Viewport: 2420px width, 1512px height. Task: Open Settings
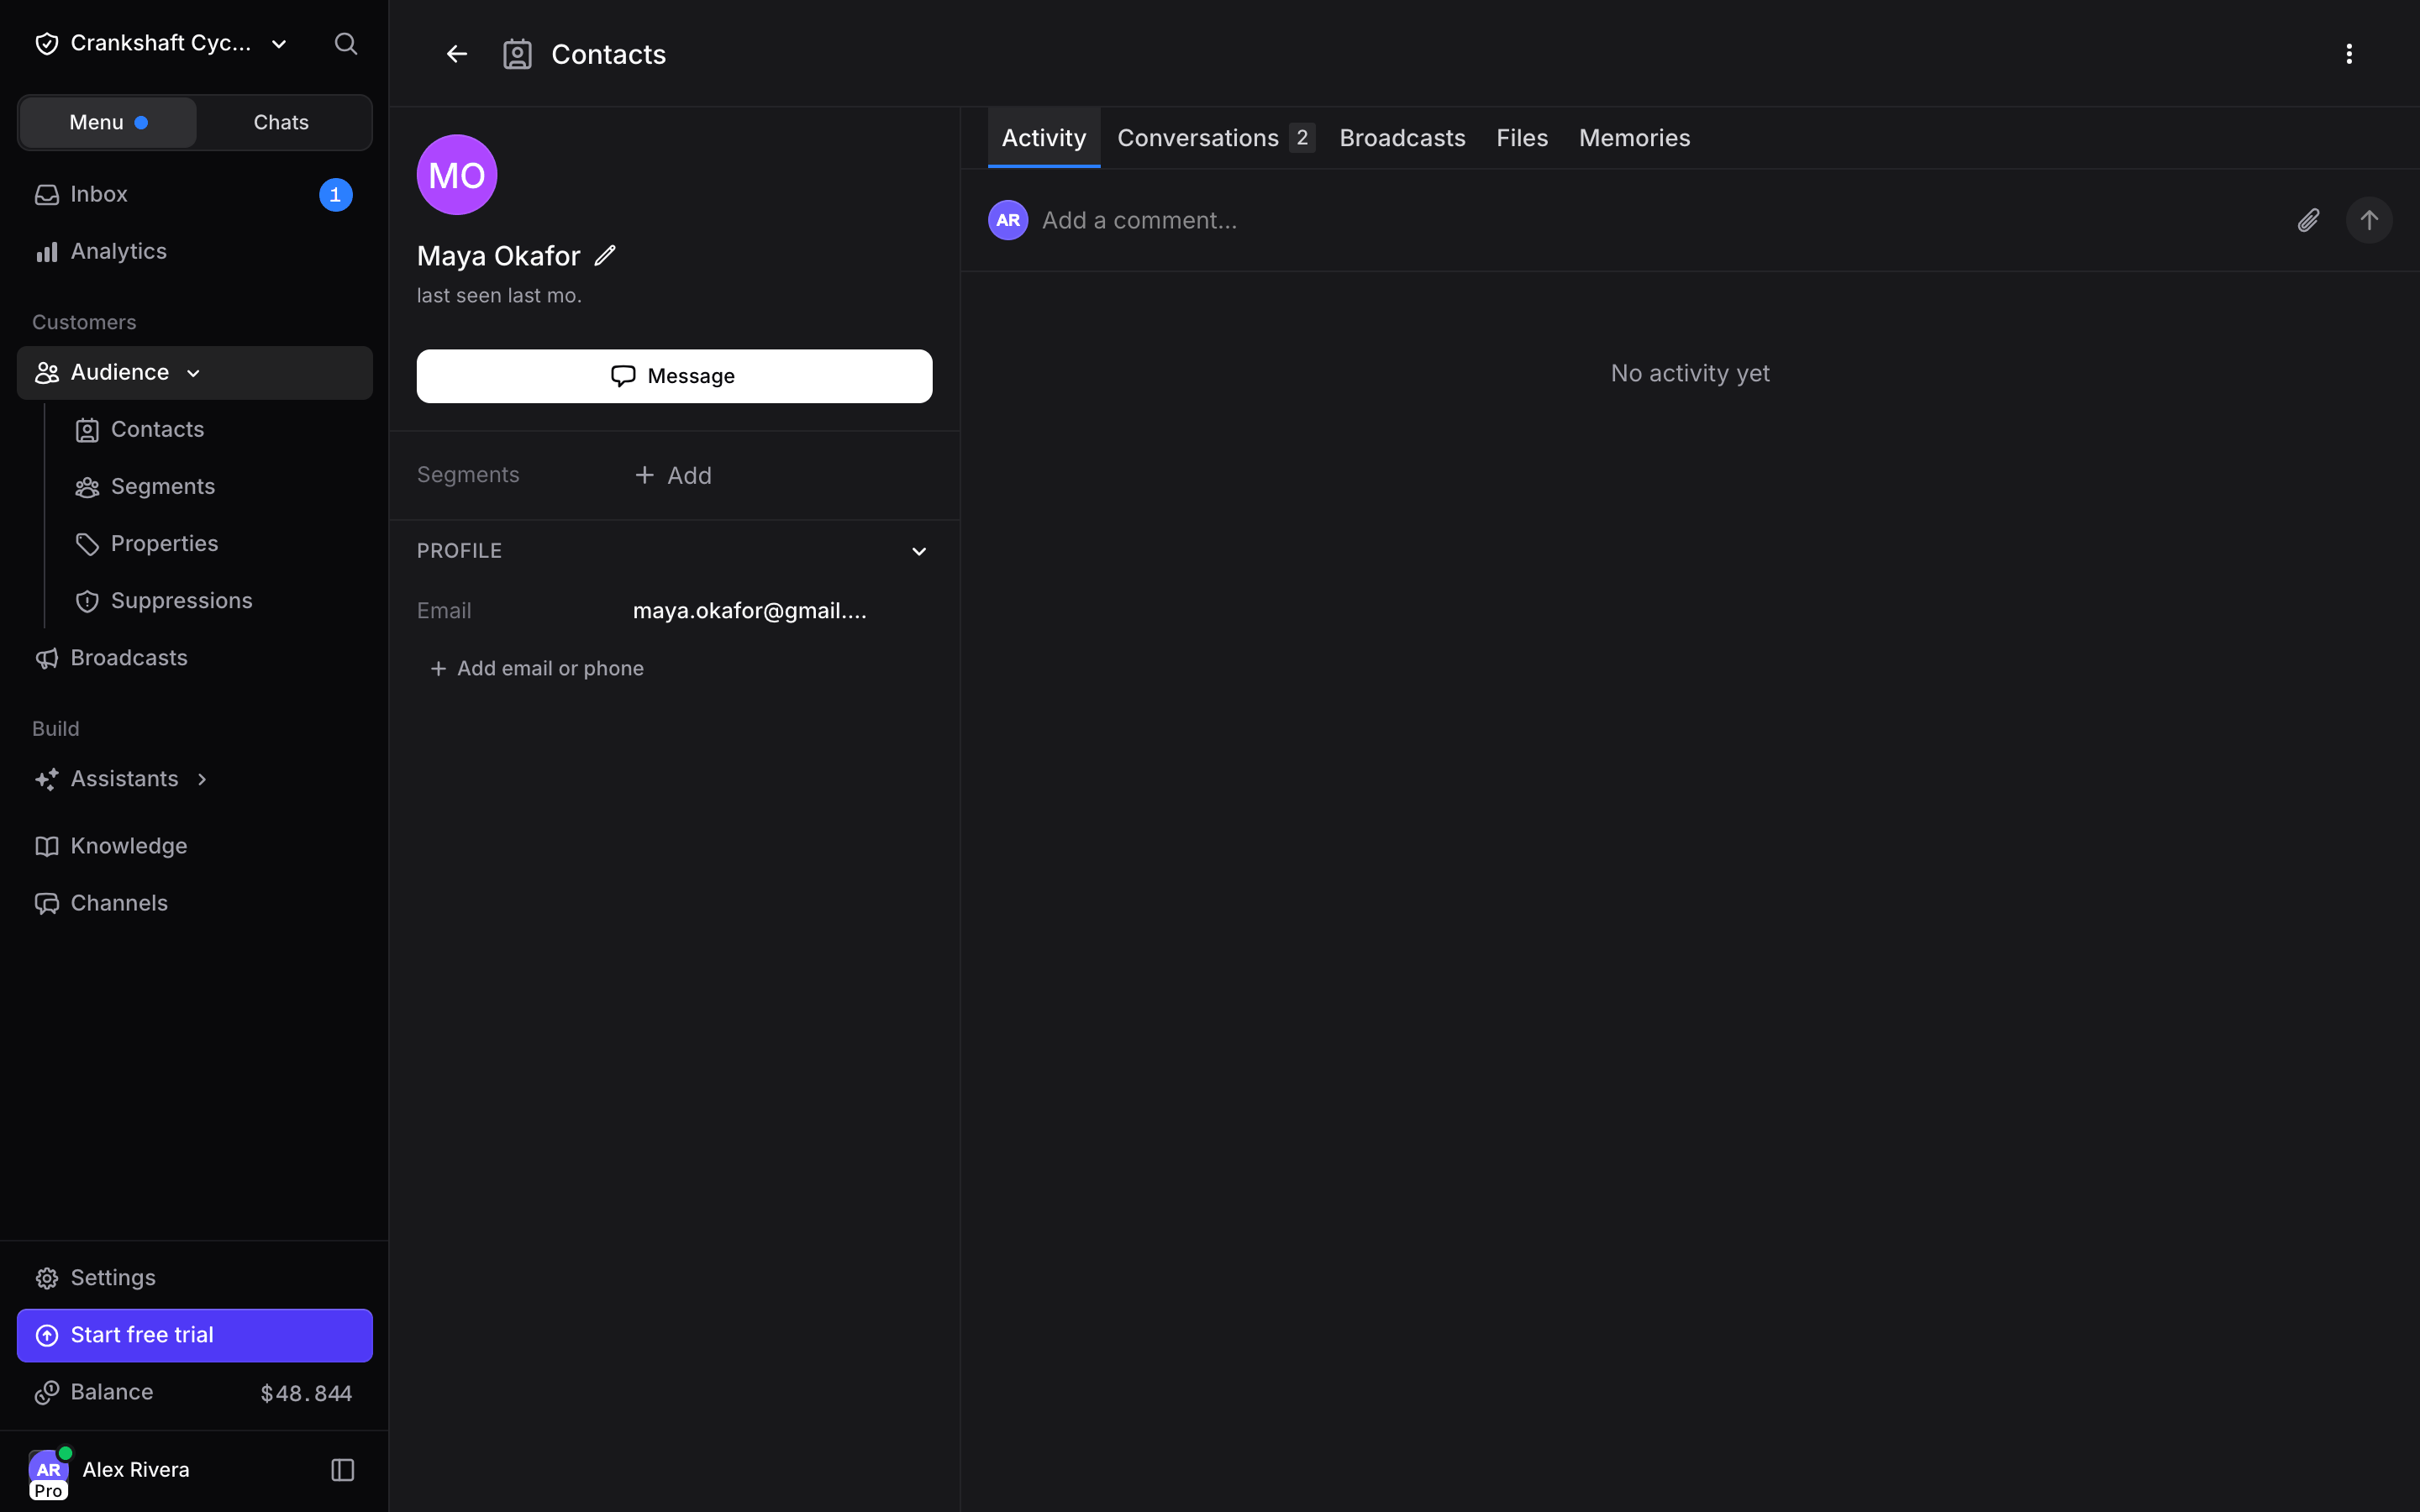coord(195,1278)
